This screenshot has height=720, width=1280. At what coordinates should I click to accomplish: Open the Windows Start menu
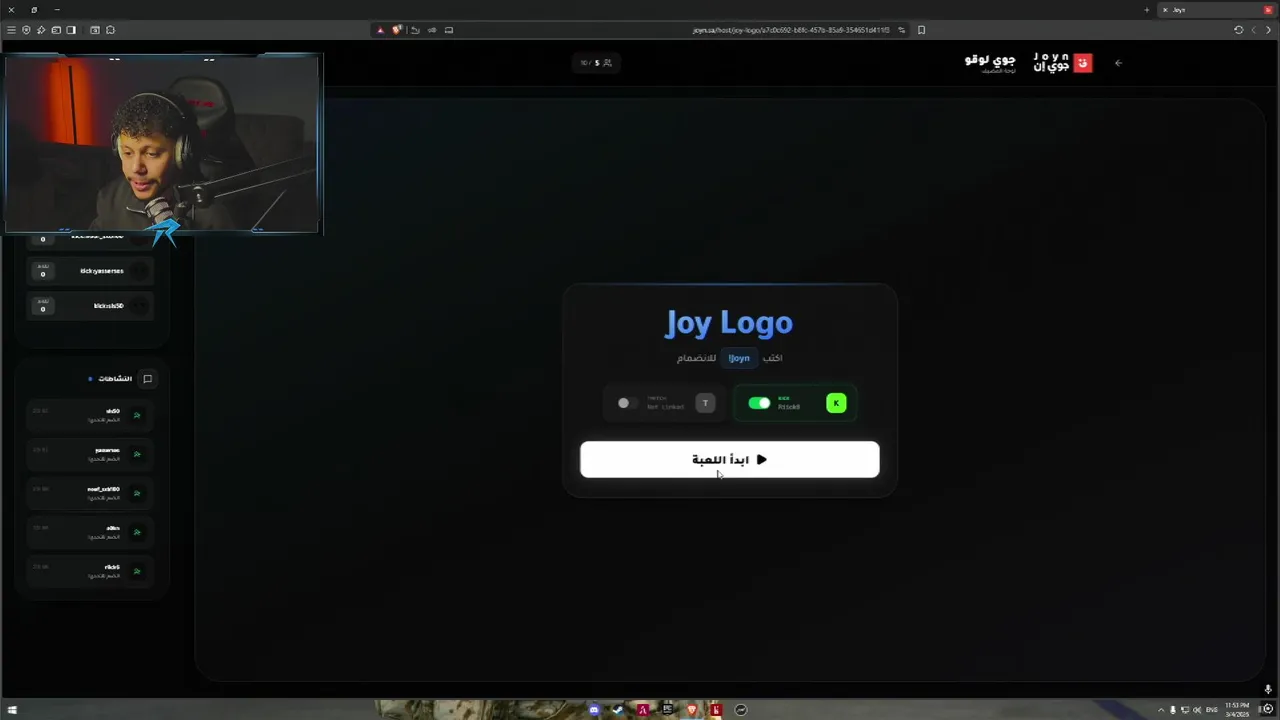(x=12, y=710)
